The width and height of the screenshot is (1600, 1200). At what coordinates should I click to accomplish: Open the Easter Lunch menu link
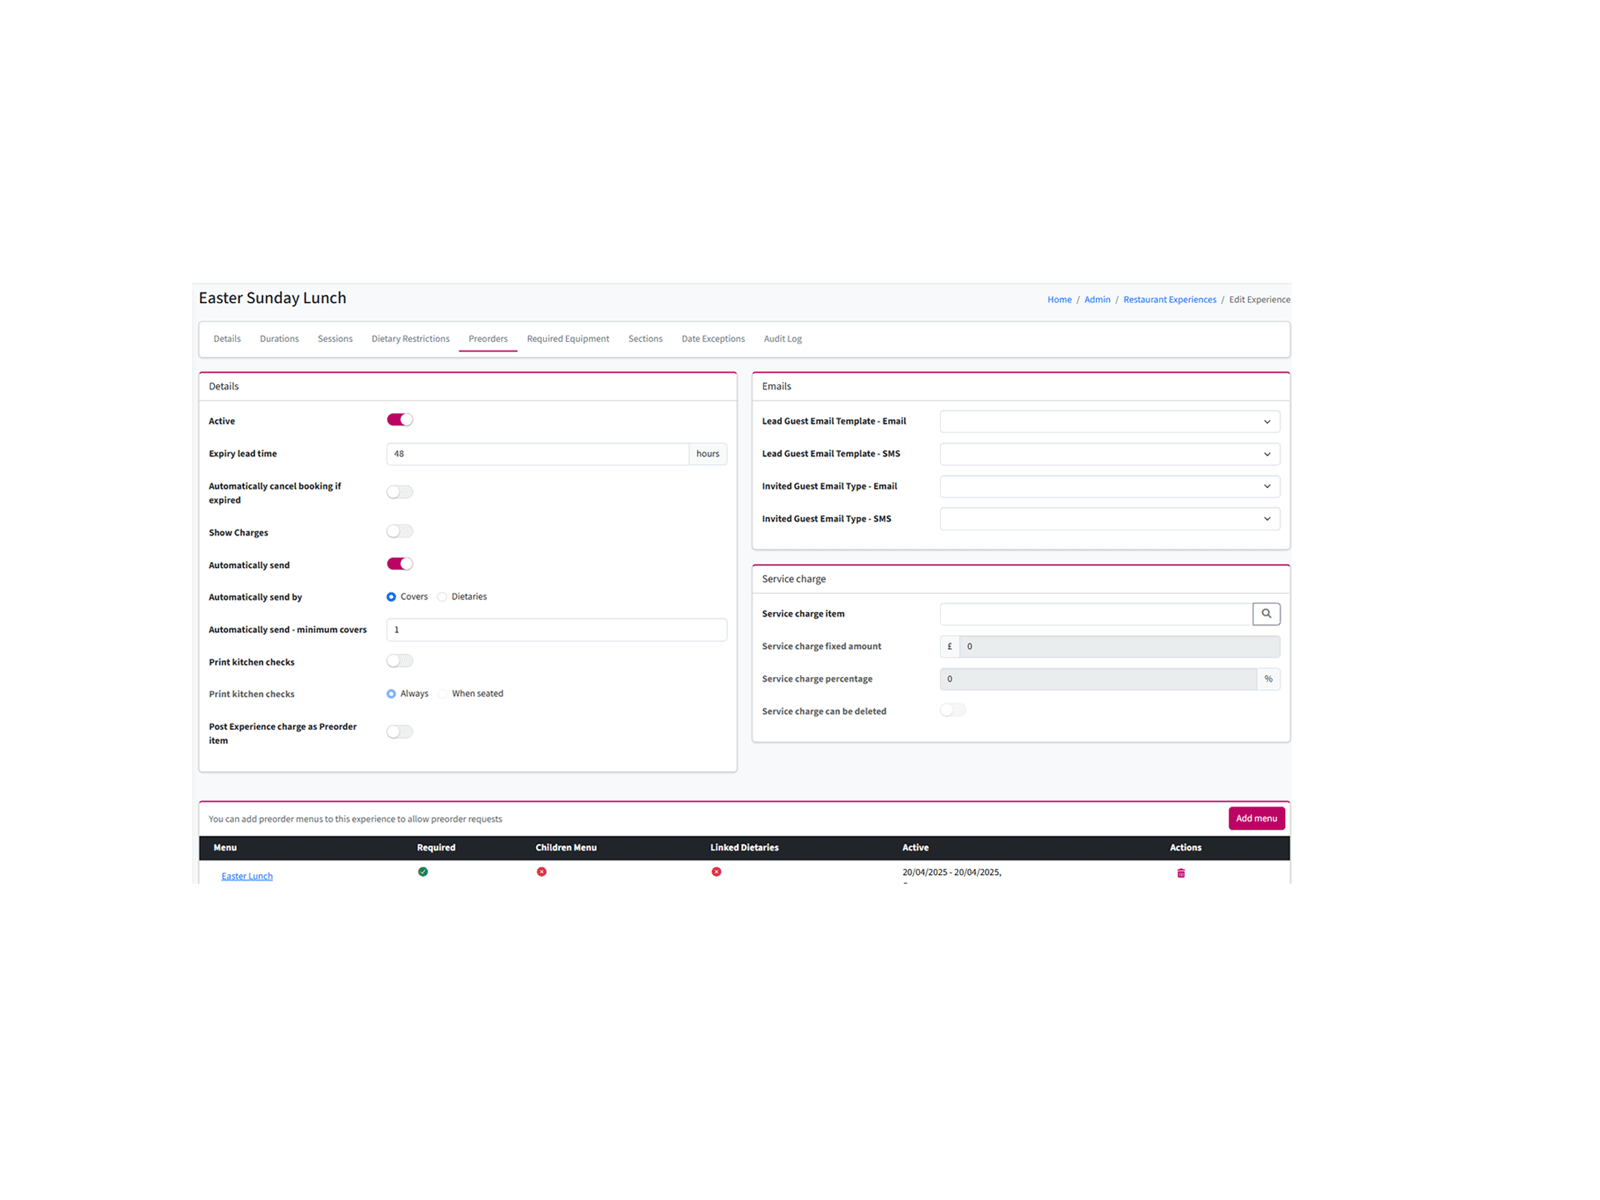[247, 876]
